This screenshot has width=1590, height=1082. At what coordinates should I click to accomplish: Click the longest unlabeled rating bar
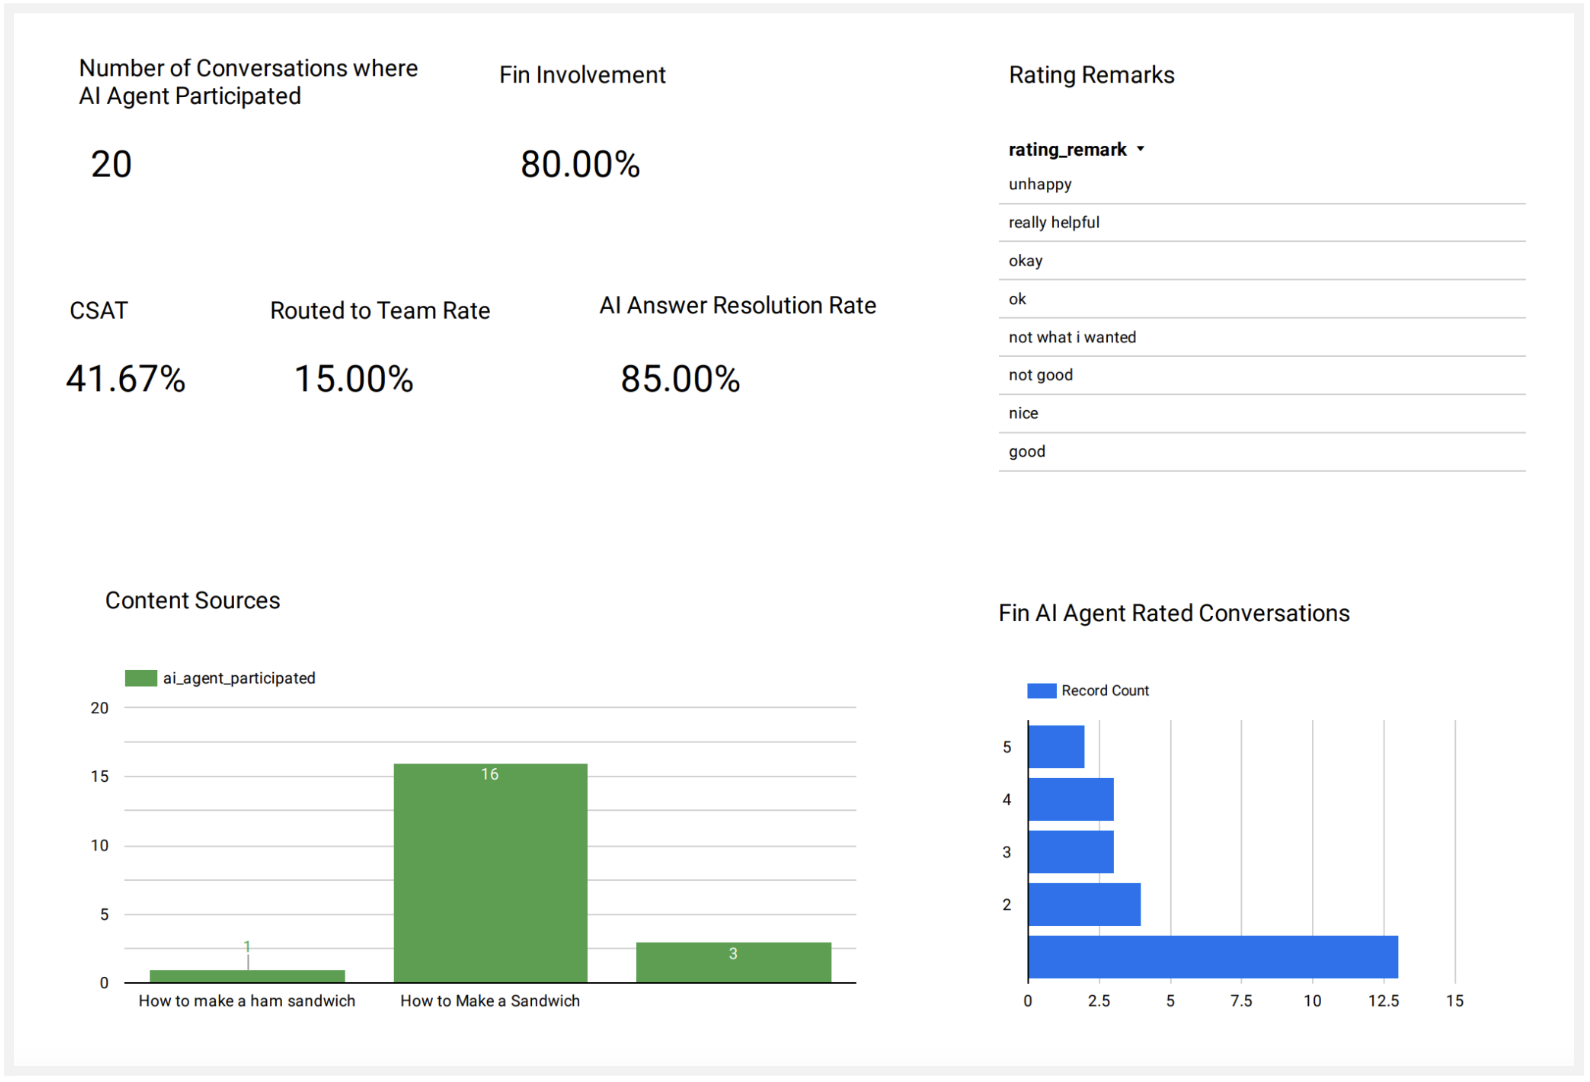tap(1213, 958)
